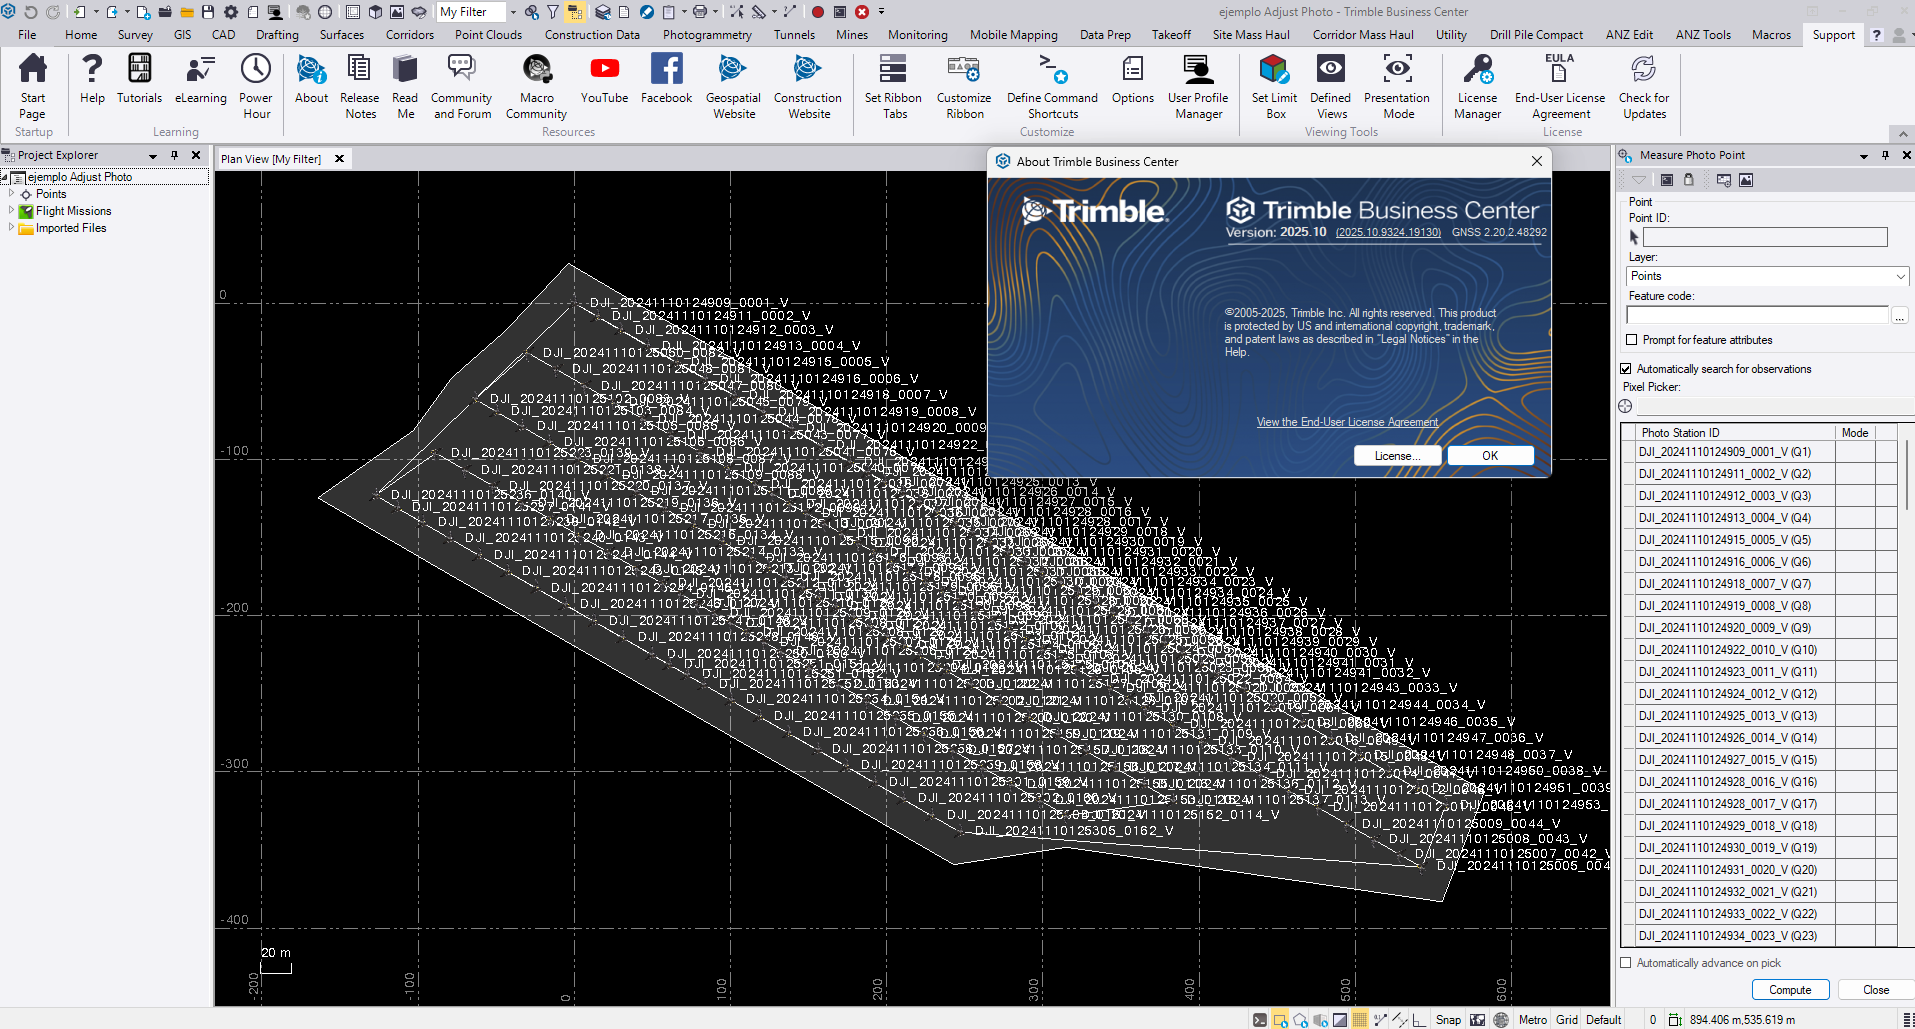
Task: Collapse the ribbon with chevron
Action: click(1902, 133)
